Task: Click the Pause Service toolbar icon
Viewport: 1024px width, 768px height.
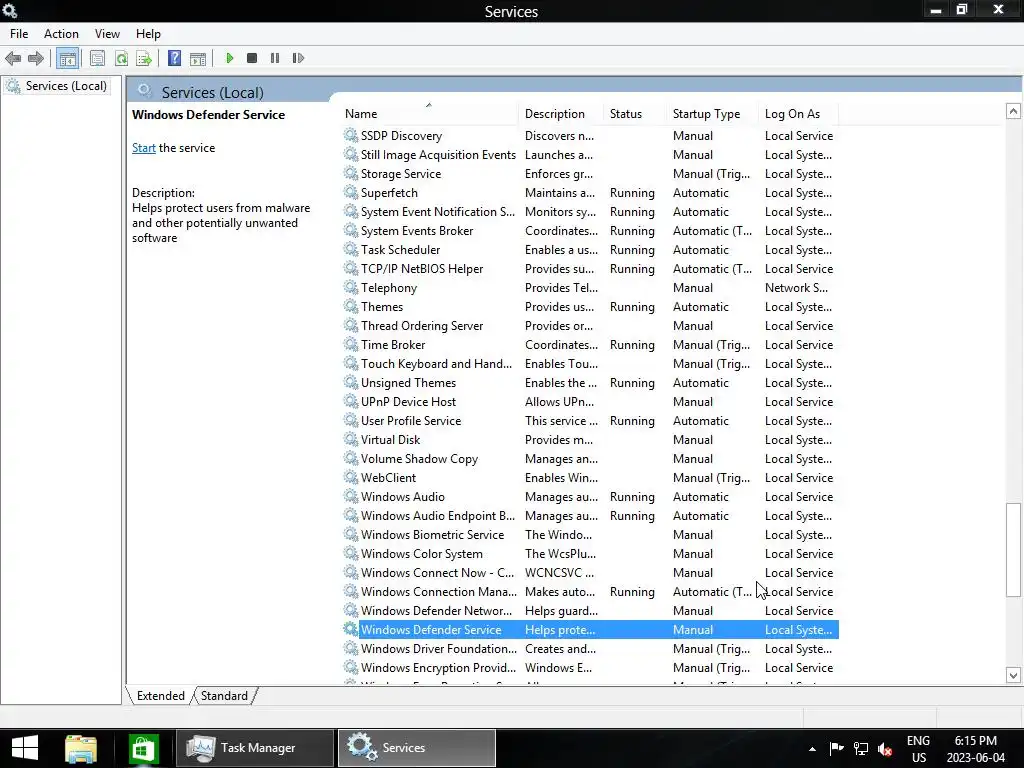Action: 275,58
